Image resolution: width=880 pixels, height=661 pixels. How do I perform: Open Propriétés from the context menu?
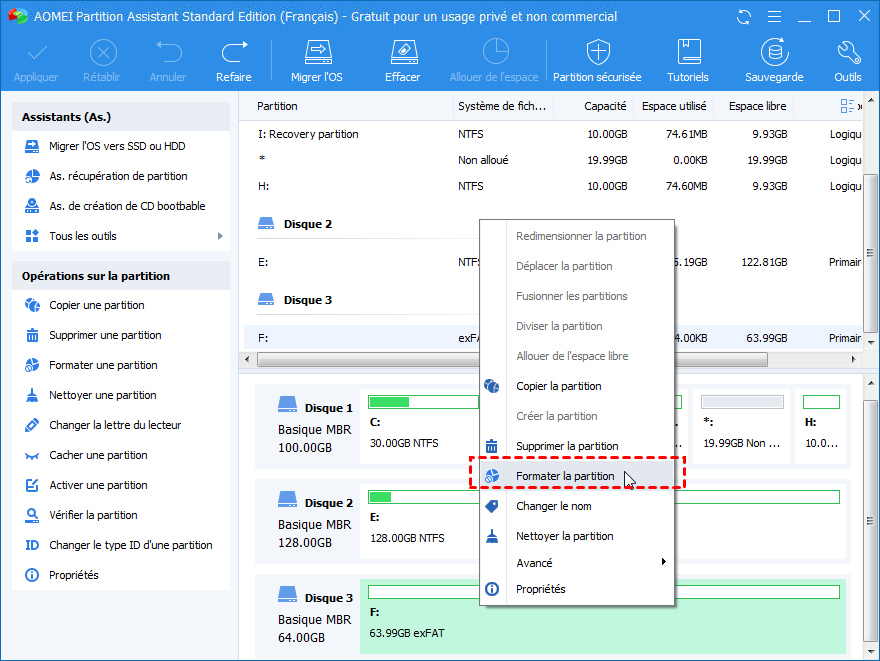[540, 589]
